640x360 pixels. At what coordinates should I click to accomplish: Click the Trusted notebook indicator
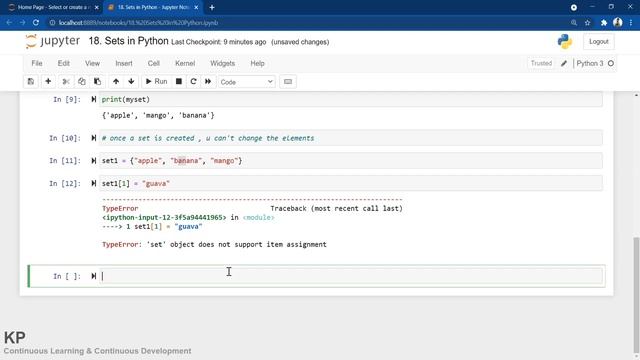point(541,63)
